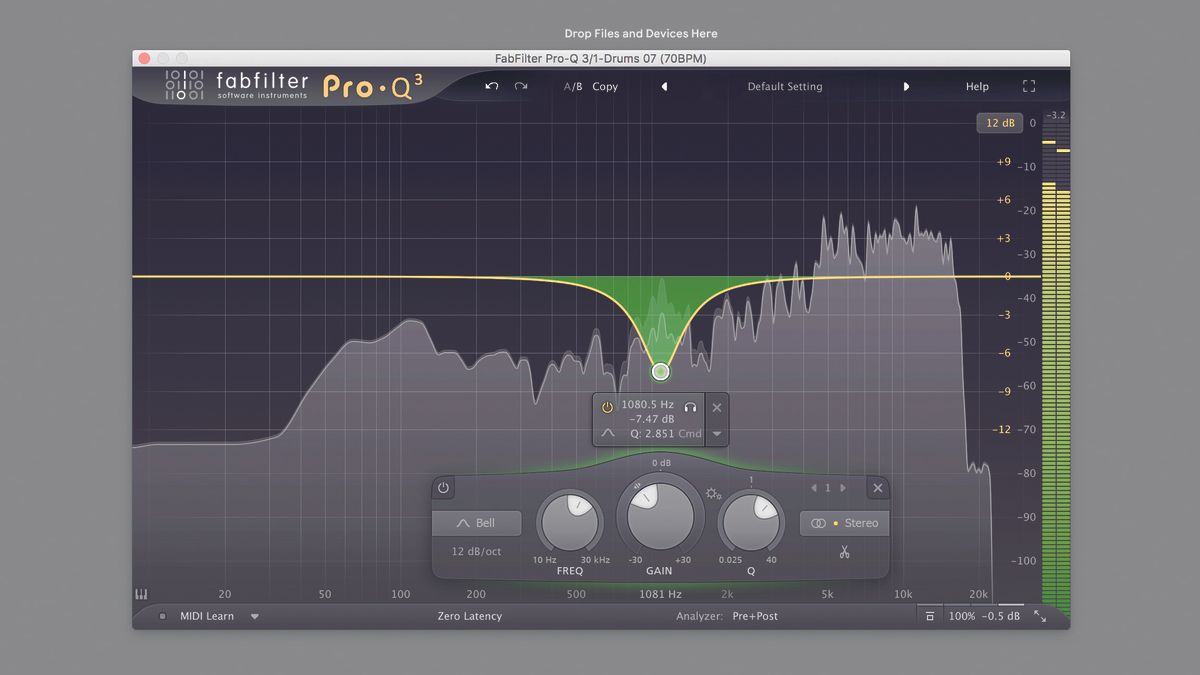The image size is (1200, 675).
Task: Click the Undo arrow icon
Action: [490, 86]
